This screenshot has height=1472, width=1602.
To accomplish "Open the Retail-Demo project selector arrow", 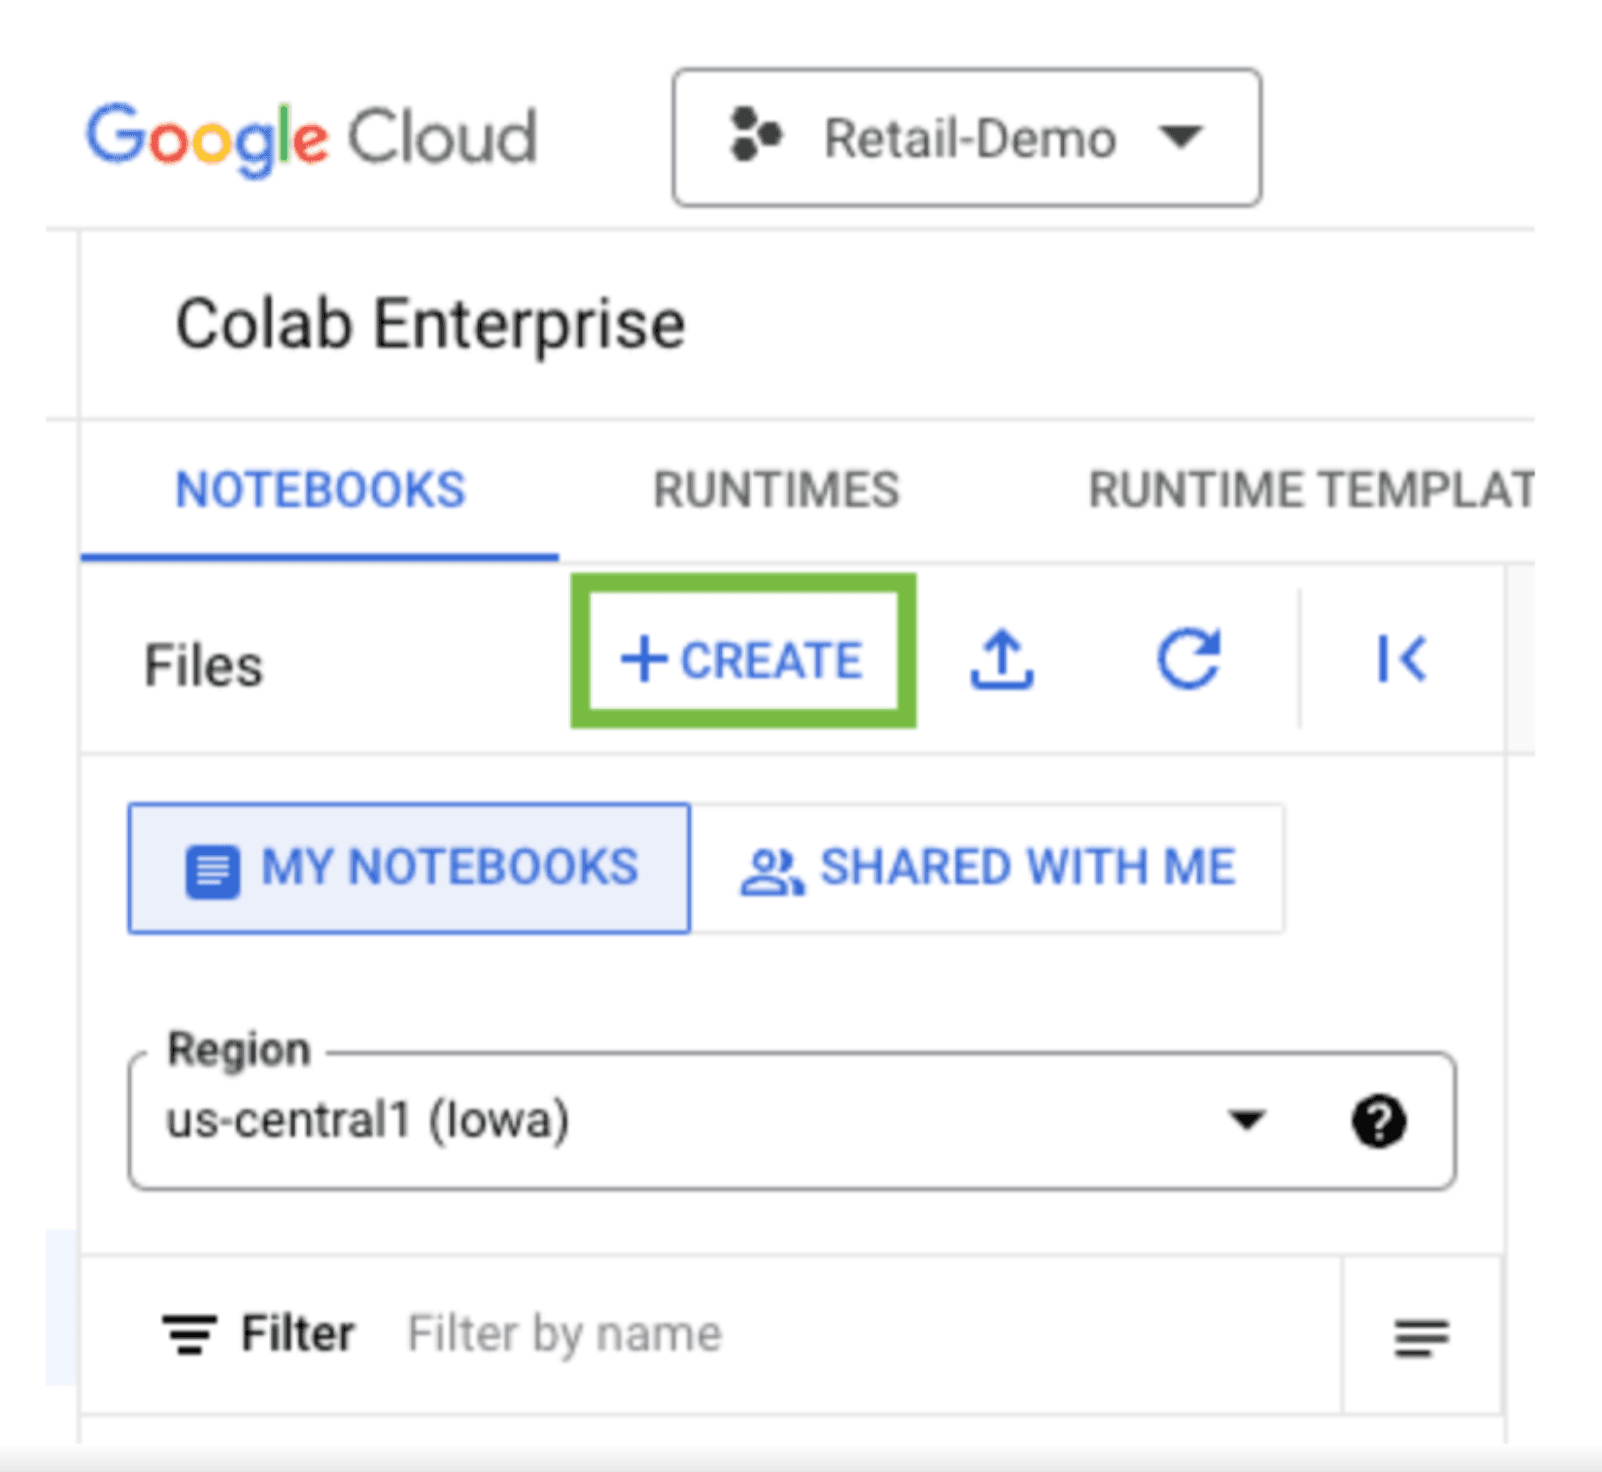I will pyautogui.click(x=1181, y=136).
